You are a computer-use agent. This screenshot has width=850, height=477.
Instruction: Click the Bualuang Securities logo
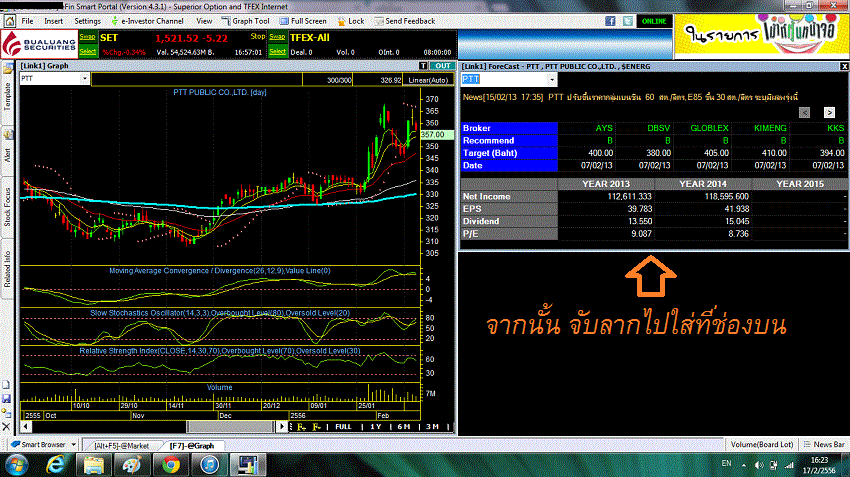coord(39,44)
